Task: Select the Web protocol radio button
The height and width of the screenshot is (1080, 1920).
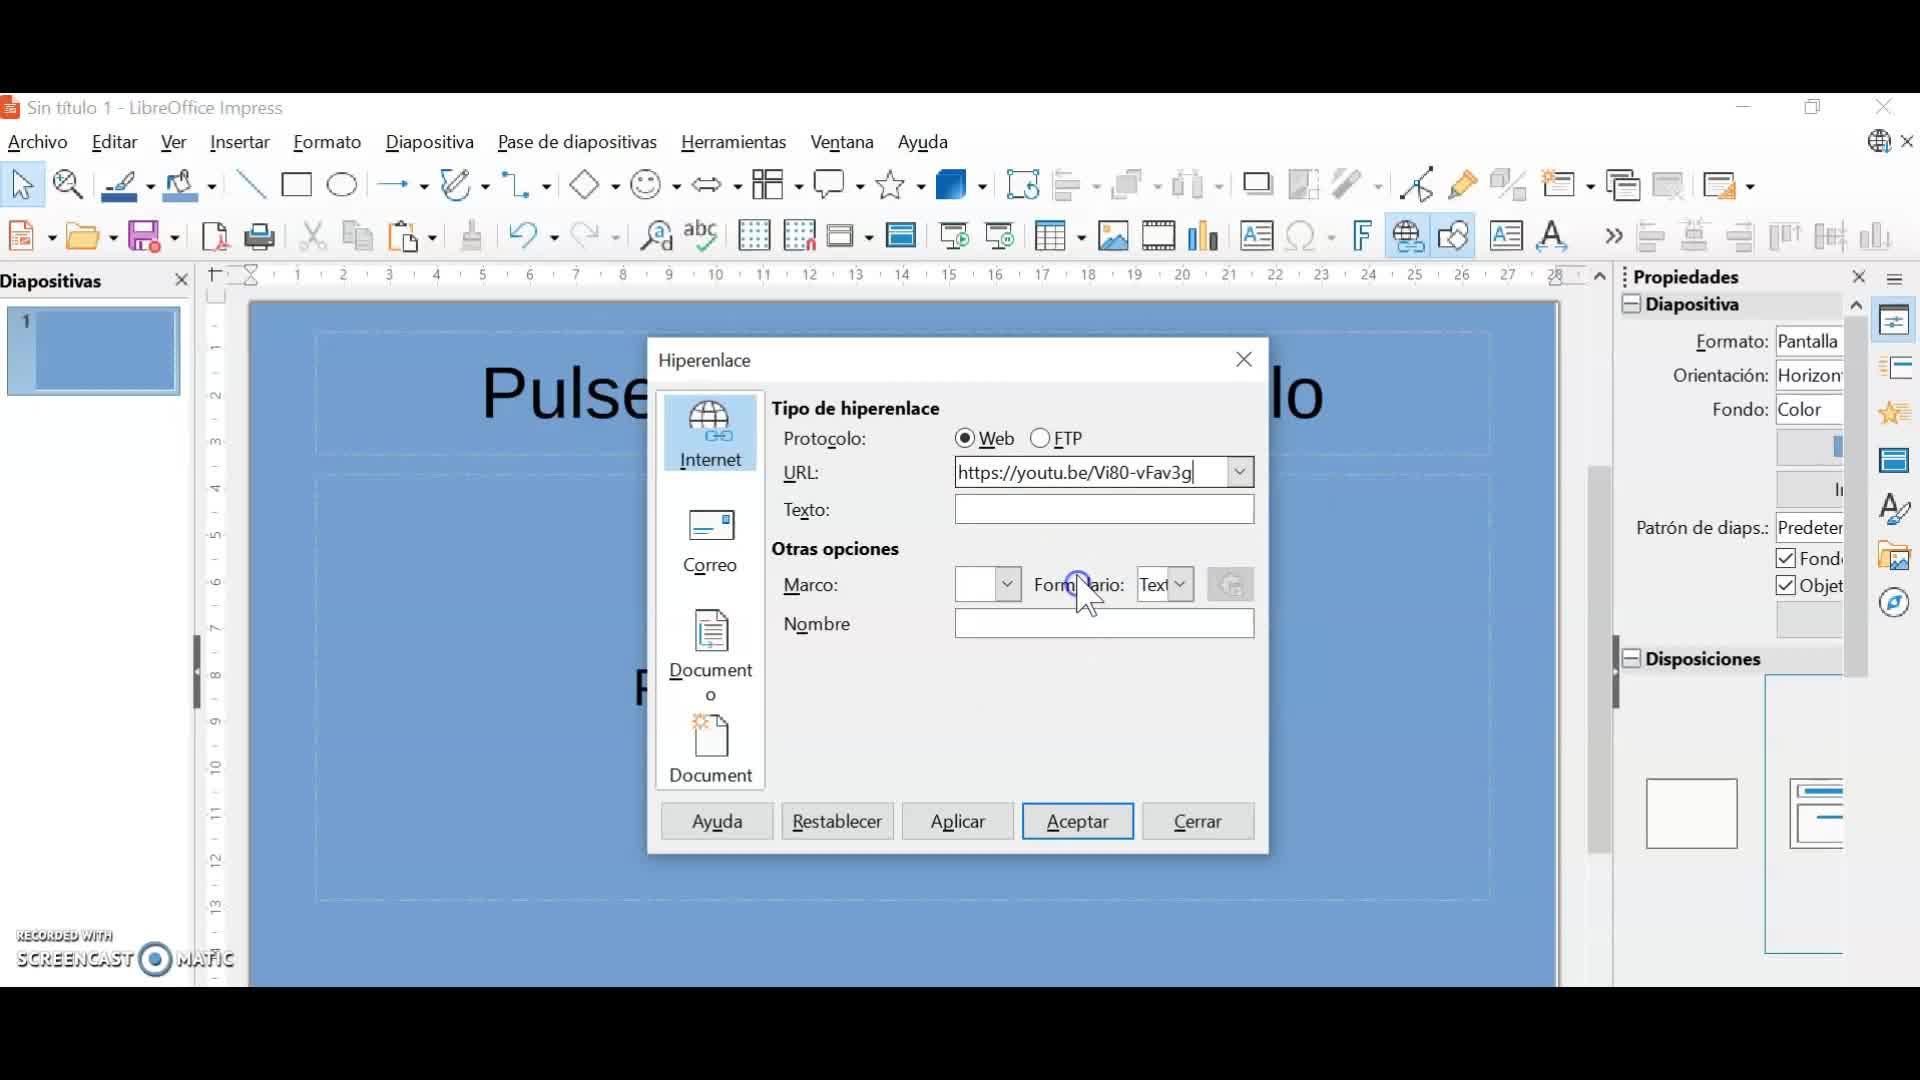Action: [x=965, y=438]
